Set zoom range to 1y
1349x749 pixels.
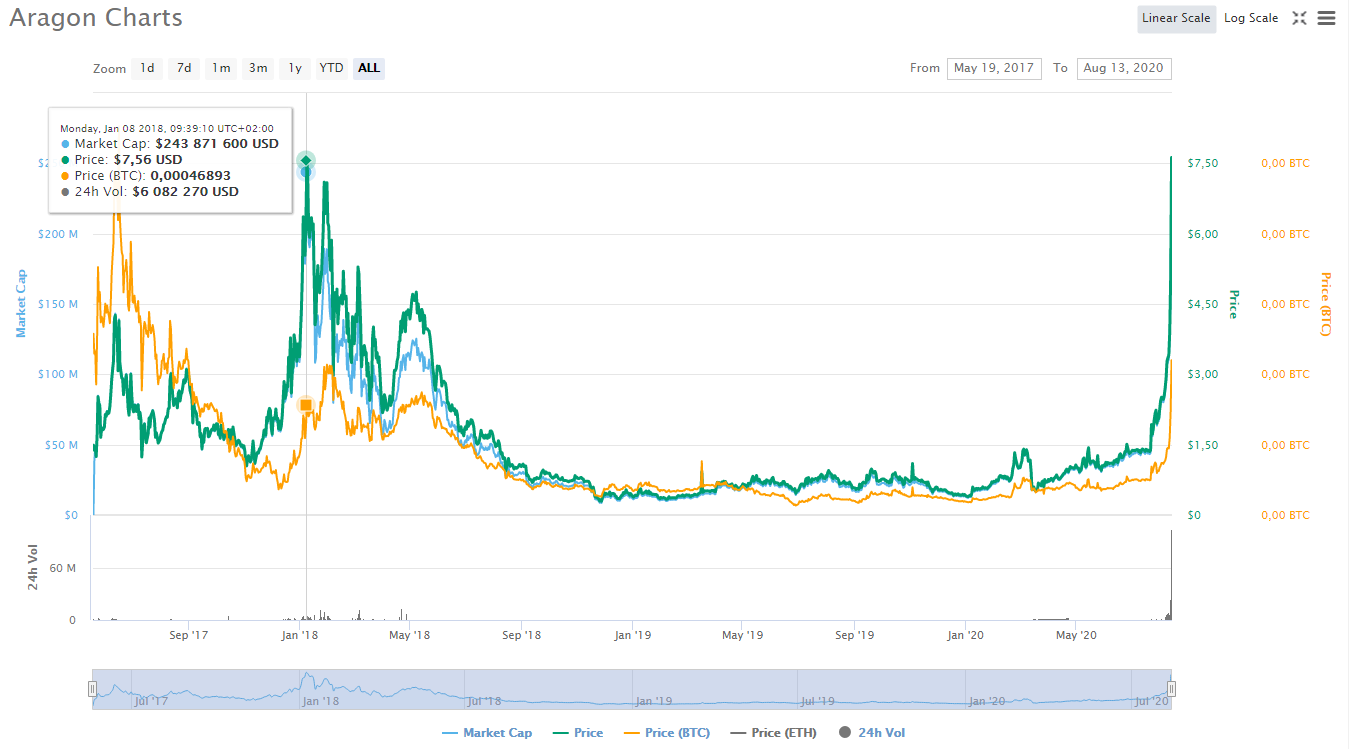coord(295,68)
